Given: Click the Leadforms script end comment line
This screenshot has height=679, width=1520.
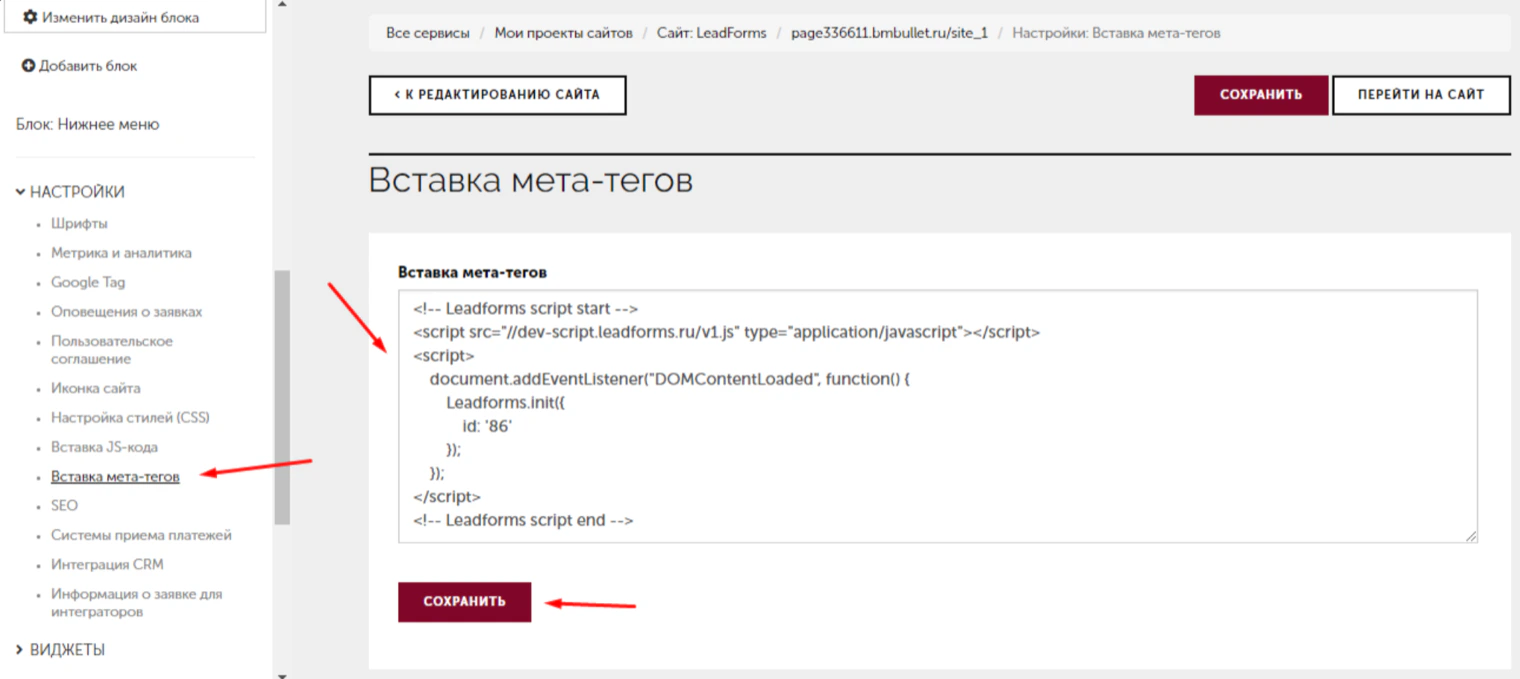Looking at the screenshot, I should (x=523, y=521).
